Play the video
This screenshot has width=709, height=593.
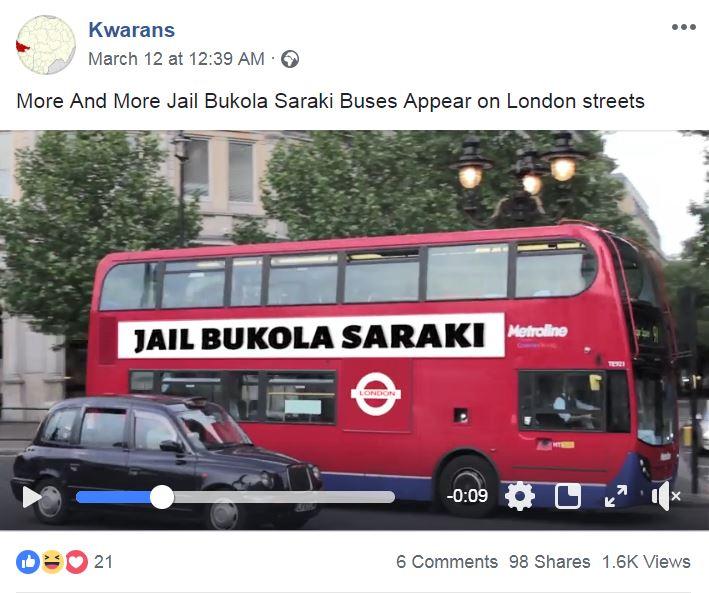pyautogui.click(x=32, y=497)
